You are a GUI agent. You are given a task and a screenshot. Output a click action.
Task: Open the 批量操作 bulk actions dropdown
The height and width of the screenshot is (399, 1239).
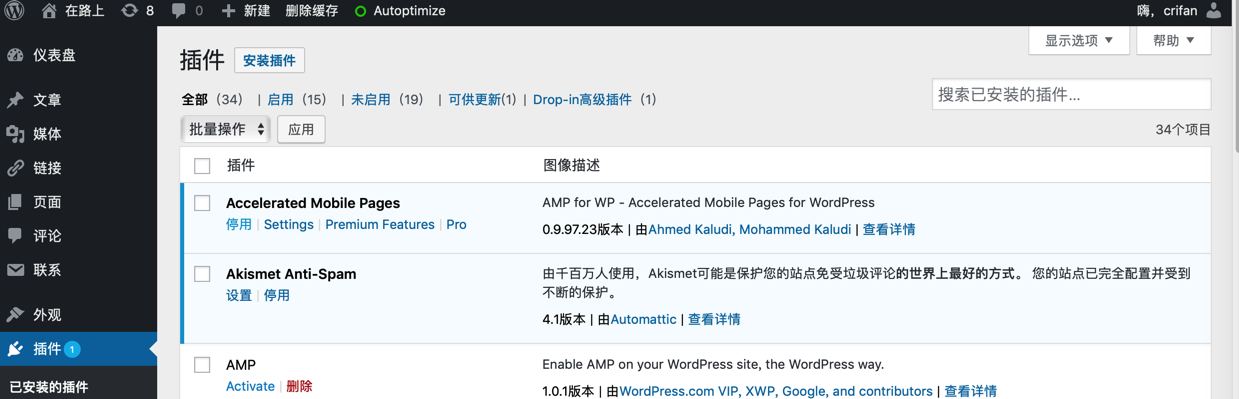[x=226, y=129]
